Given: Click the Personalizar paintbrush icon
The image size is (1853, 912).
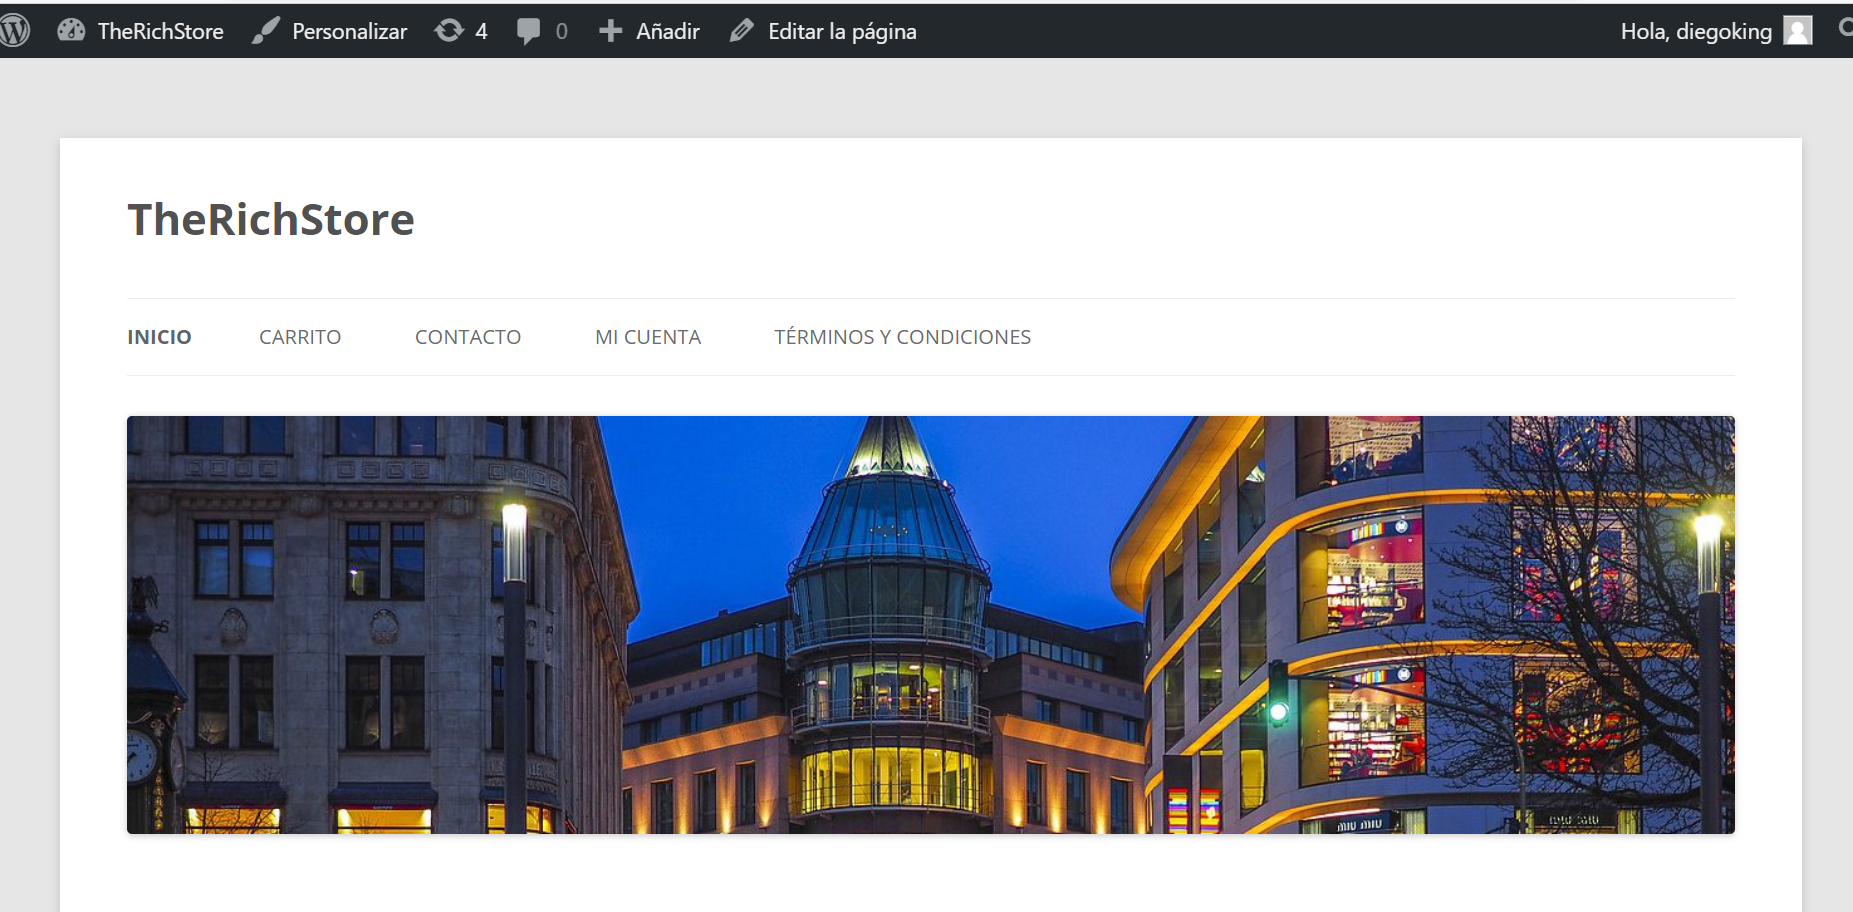Looking at the screenshot, I should click(x=265, y=31).
